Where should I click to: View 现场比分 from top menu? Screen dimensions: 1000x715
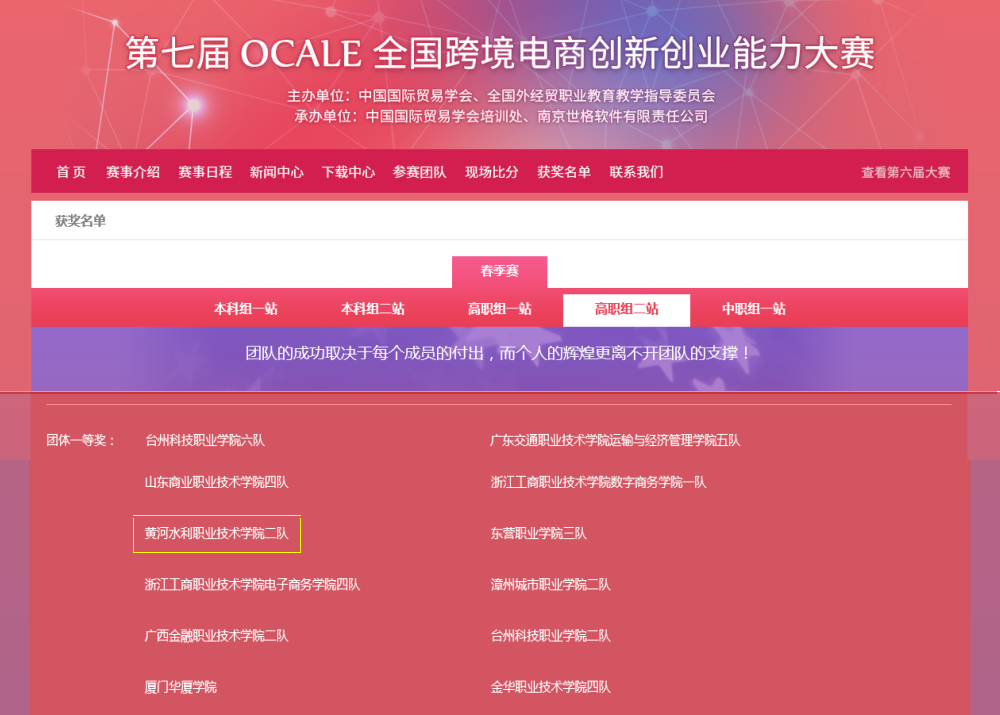[x=492, y=172]
